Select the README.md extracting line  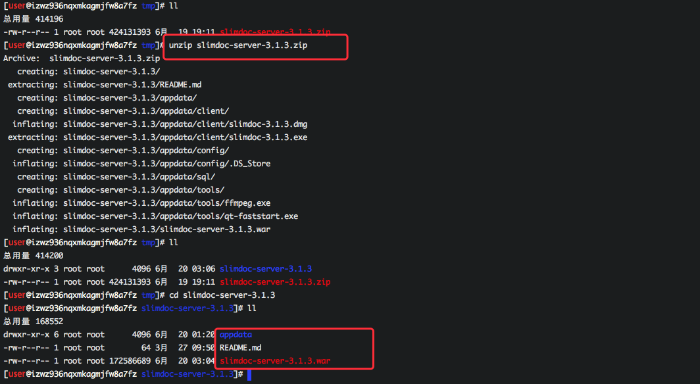tap(104, 85)
